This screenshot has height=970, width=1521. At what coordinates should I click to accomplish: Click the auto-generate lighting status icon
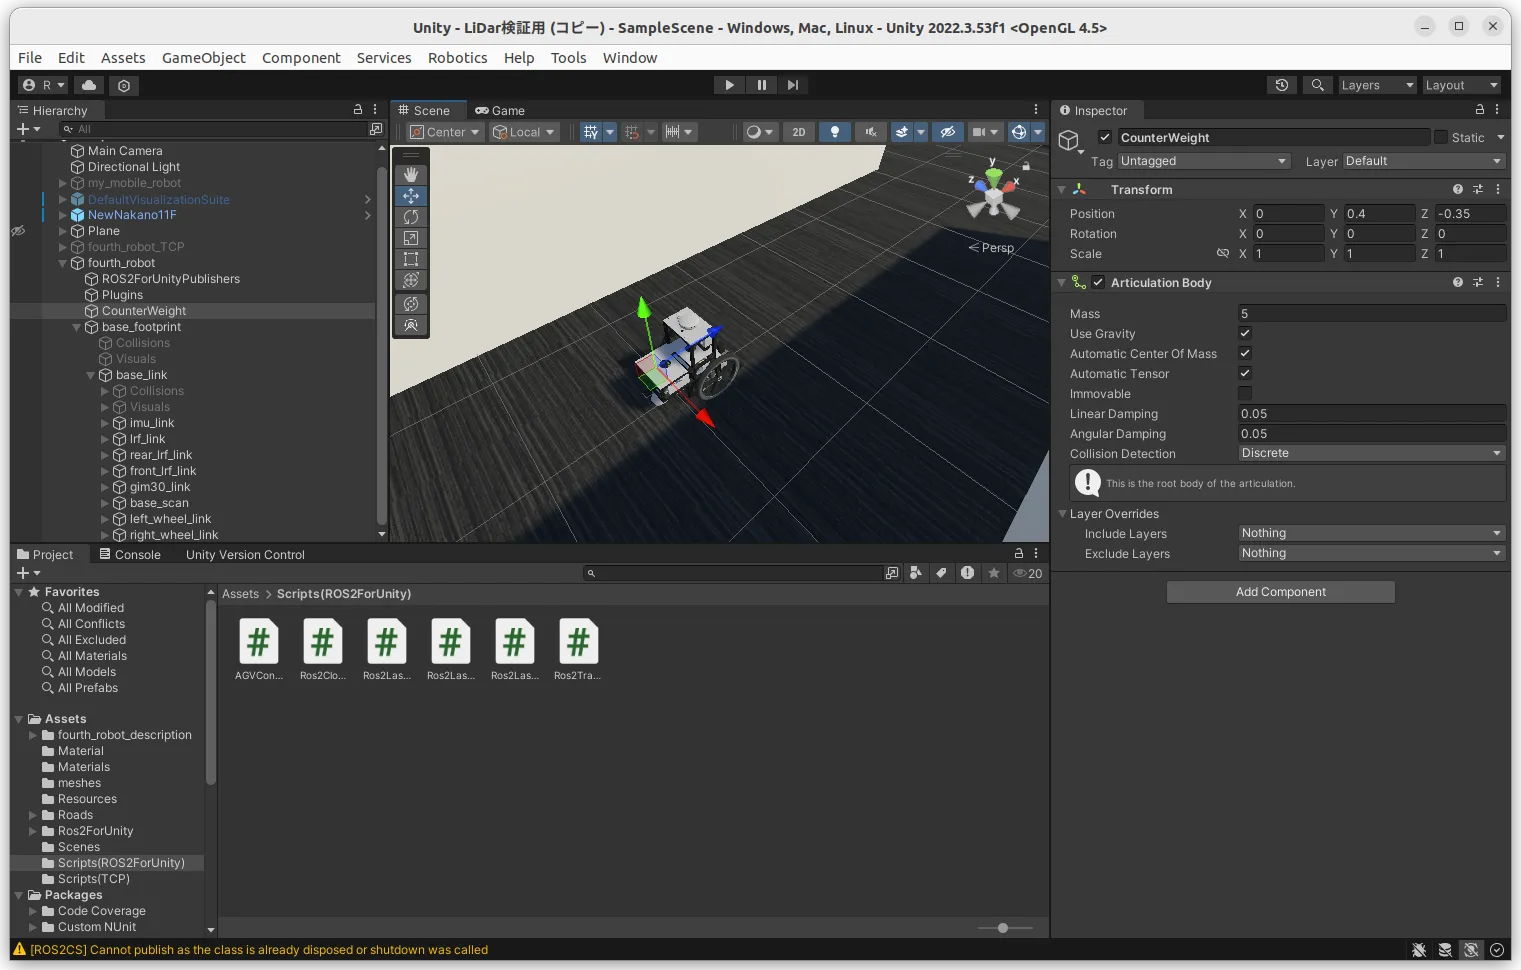1471,950
